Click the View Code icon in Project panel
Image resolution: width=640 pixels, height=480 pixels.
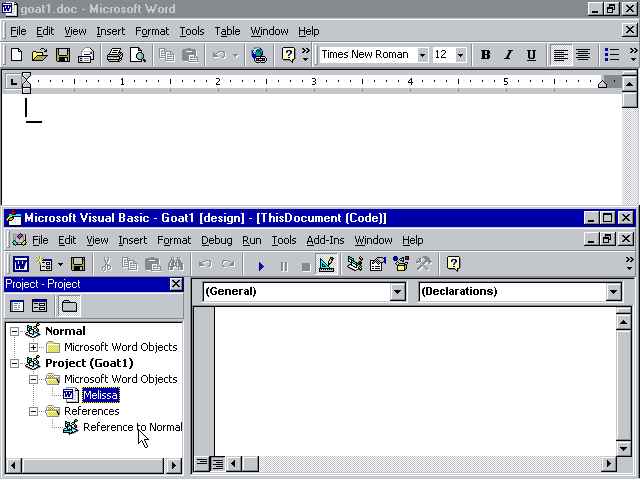(x=17, y=306)
